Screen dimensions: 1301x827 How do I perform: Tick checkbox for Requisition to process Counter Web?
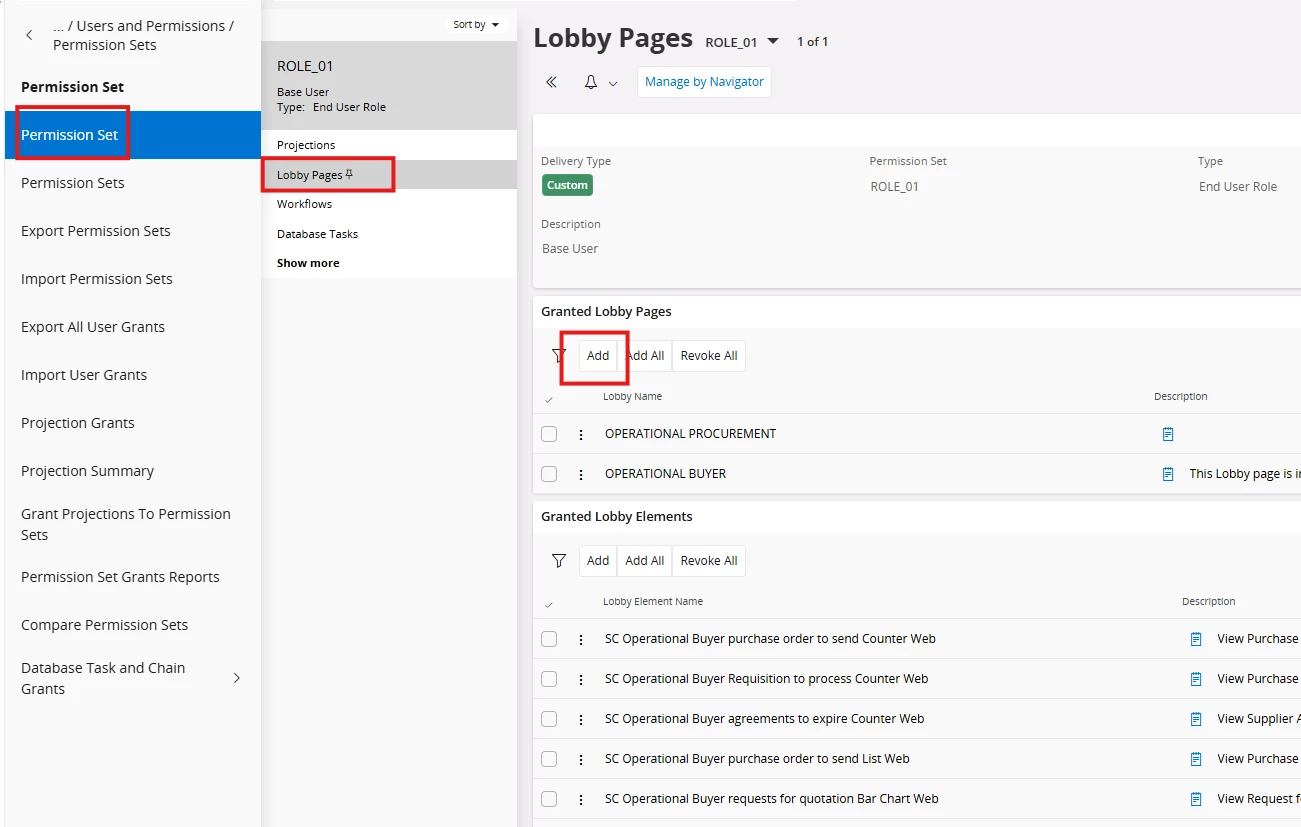coord(549,679)
